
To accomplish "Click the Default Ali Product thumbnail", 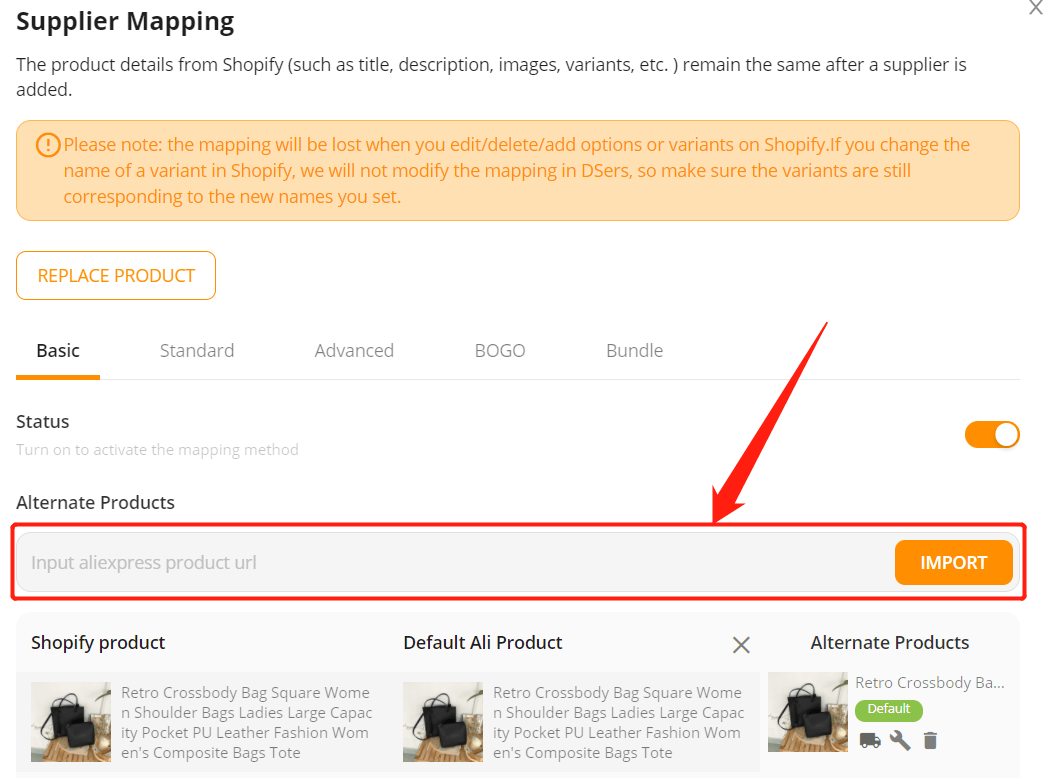I will (x=443, y=722).
